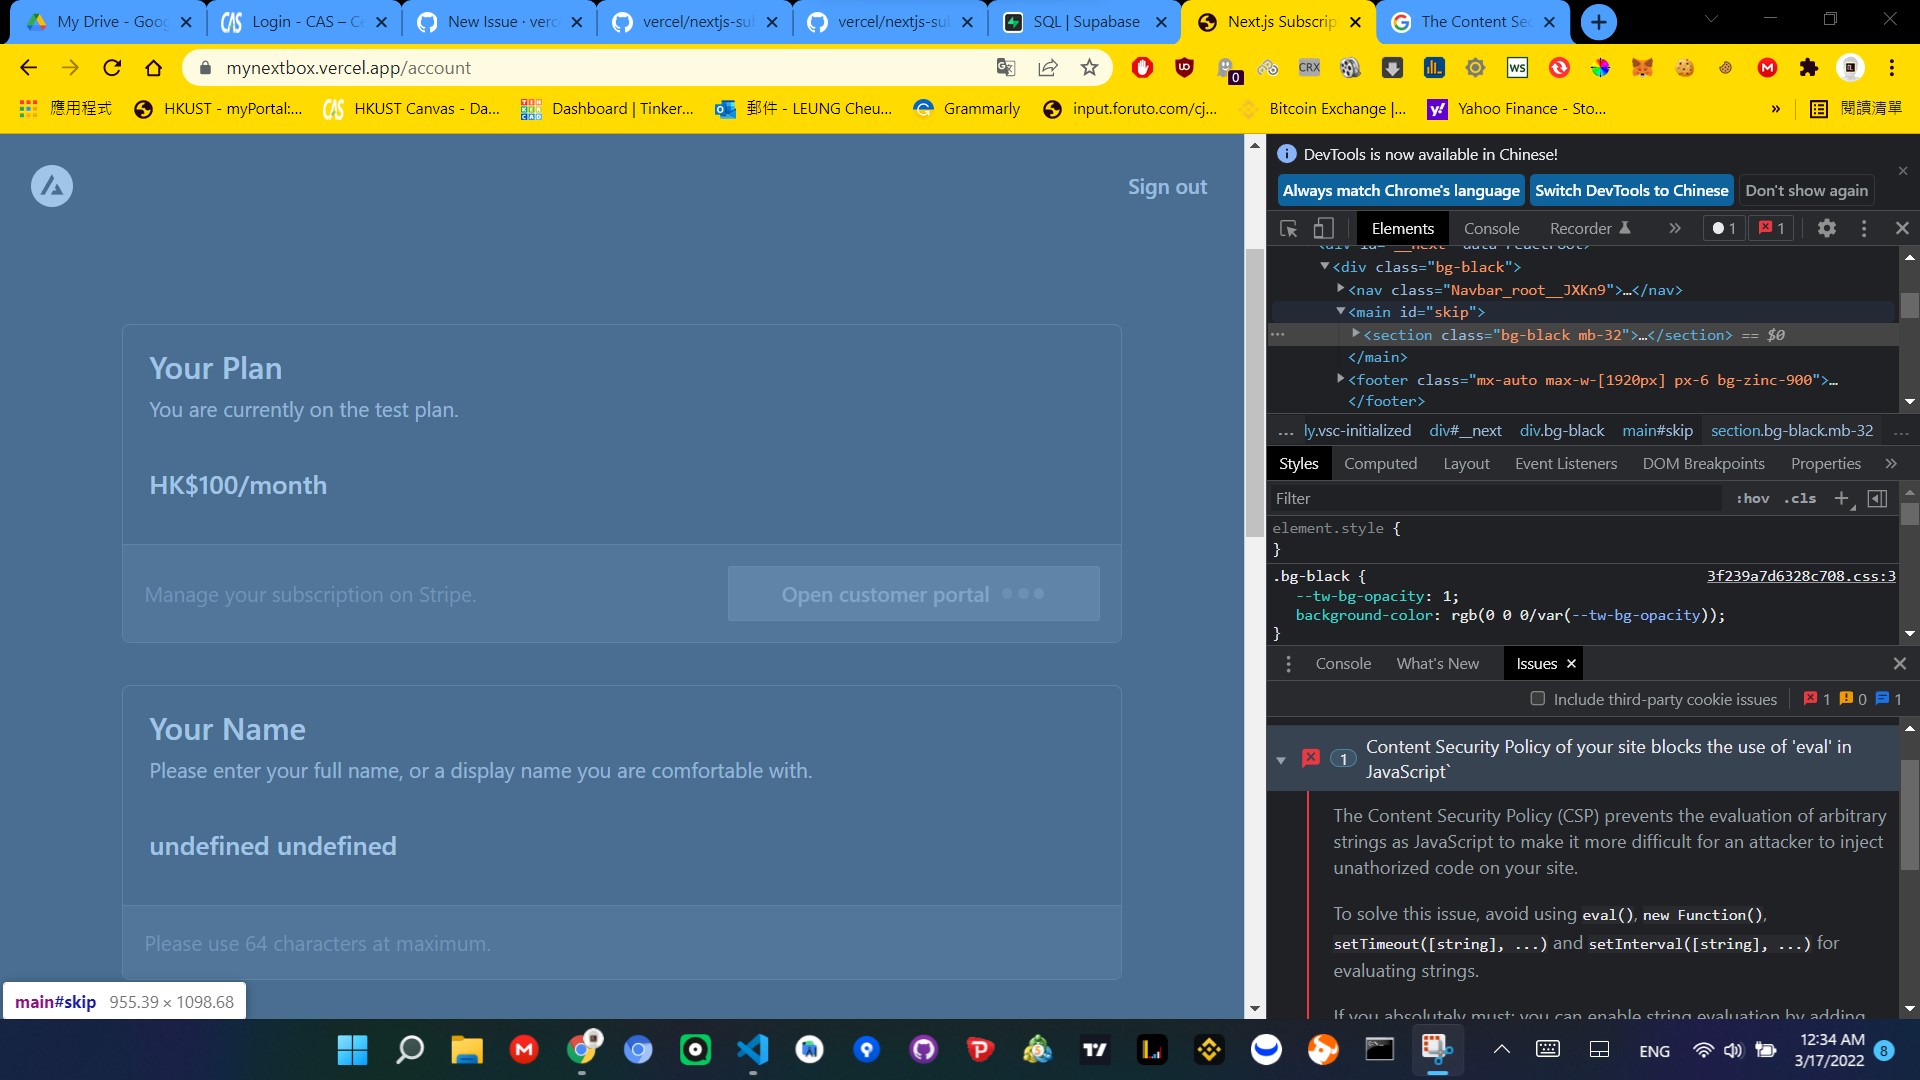Toggle the device toolbar icon
The image size is (1920, 1080).
pyautogui.click(x=1324, y=228)
